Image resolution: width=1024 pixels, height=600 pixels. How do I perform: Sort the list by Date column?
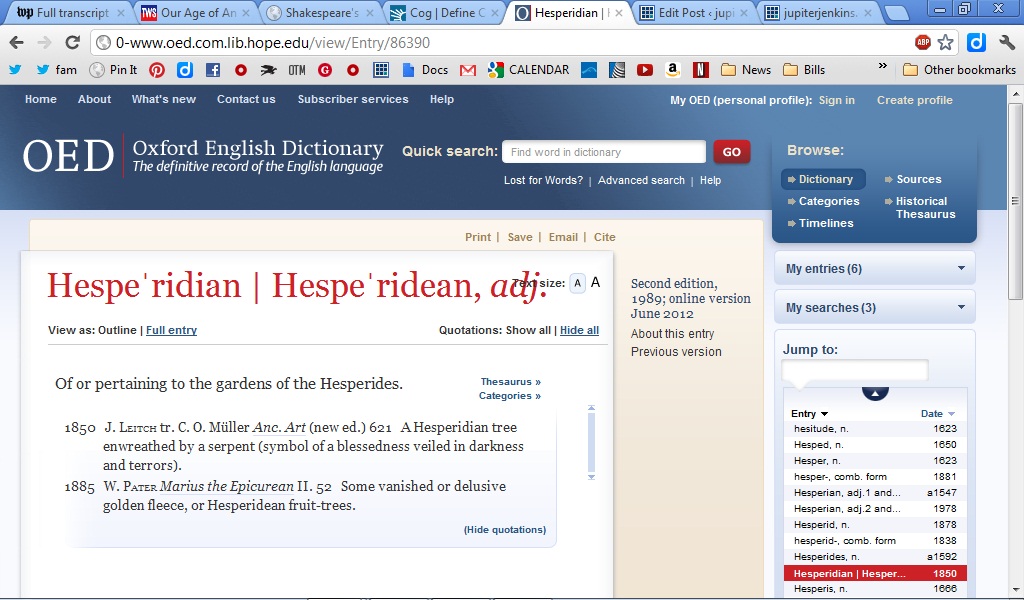tap(937, 414)
